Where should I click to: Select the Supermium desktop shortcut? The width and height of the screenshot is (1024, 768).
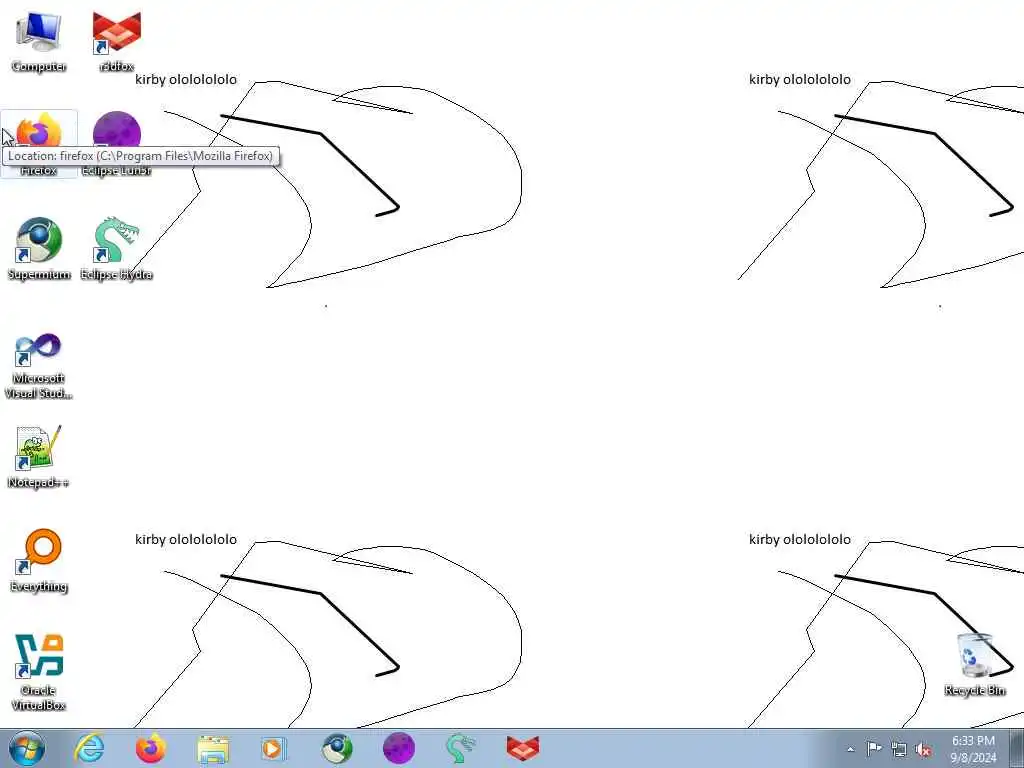click(x=39, y=249)
